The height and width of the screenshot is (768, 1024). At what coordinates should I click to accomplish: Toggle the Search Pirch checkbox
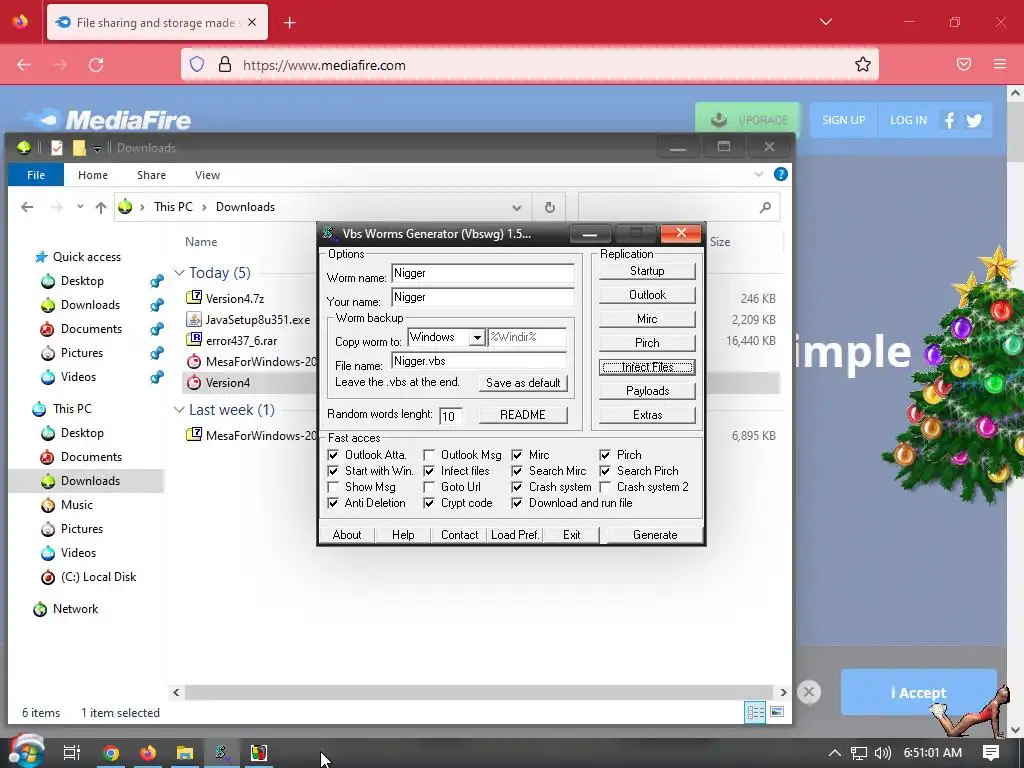(605, 471)
